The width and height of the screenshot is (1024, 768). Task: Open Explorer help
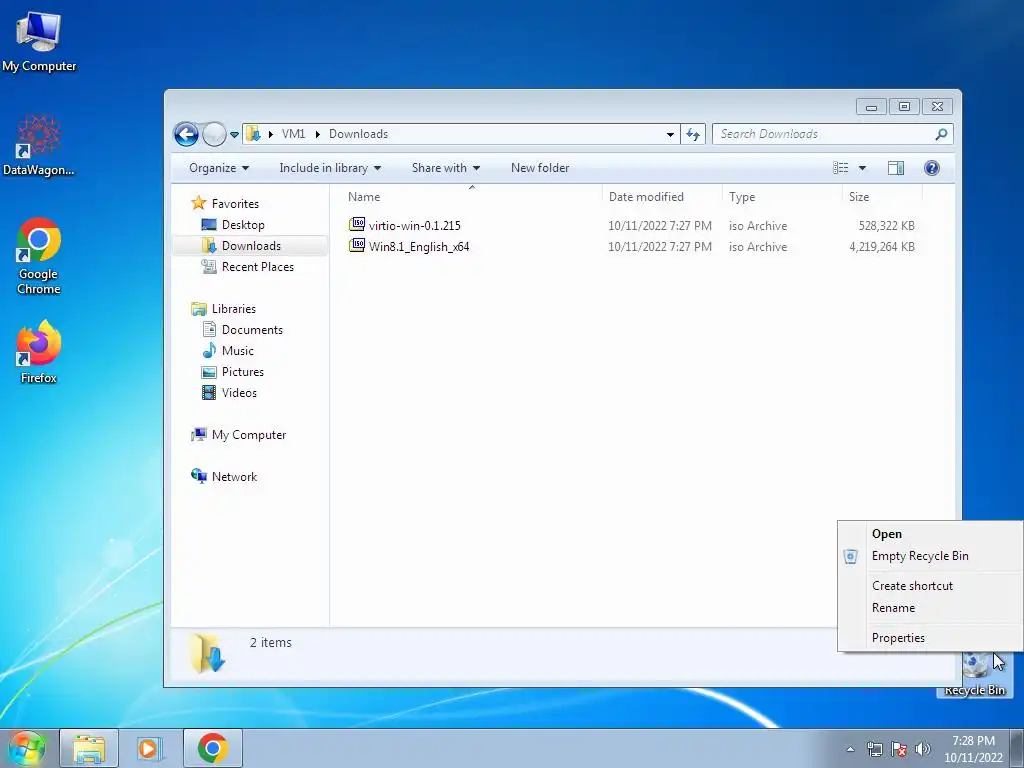click(932, 168)
